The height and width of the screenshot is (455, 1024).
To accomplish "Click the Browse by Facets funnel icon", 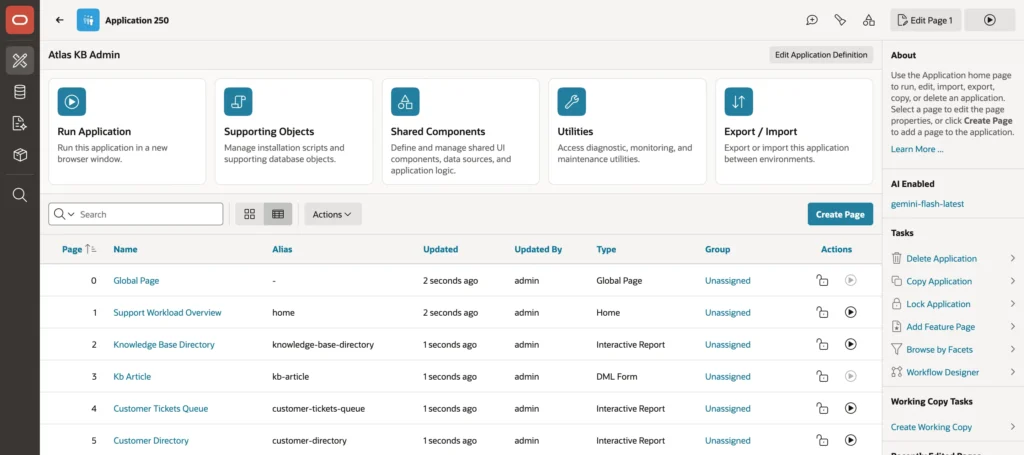I will [897, 349].
